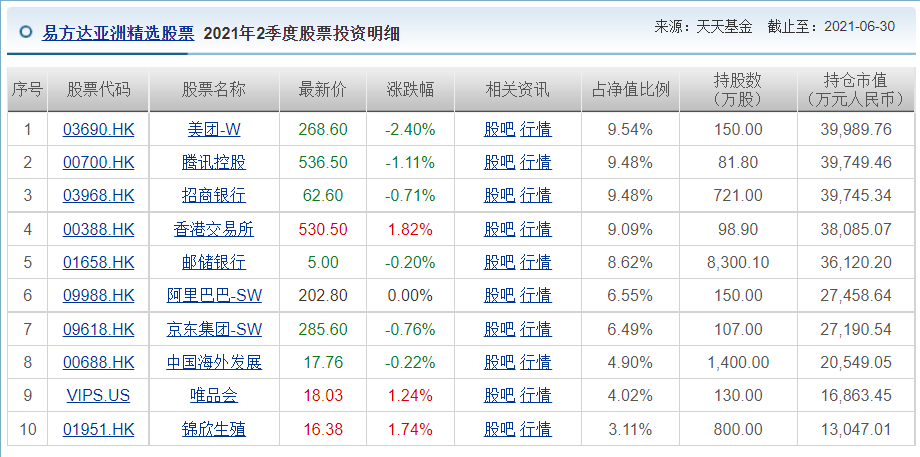
Task: Open the 邮储银行 stock name link
Action: coord(214,262)
